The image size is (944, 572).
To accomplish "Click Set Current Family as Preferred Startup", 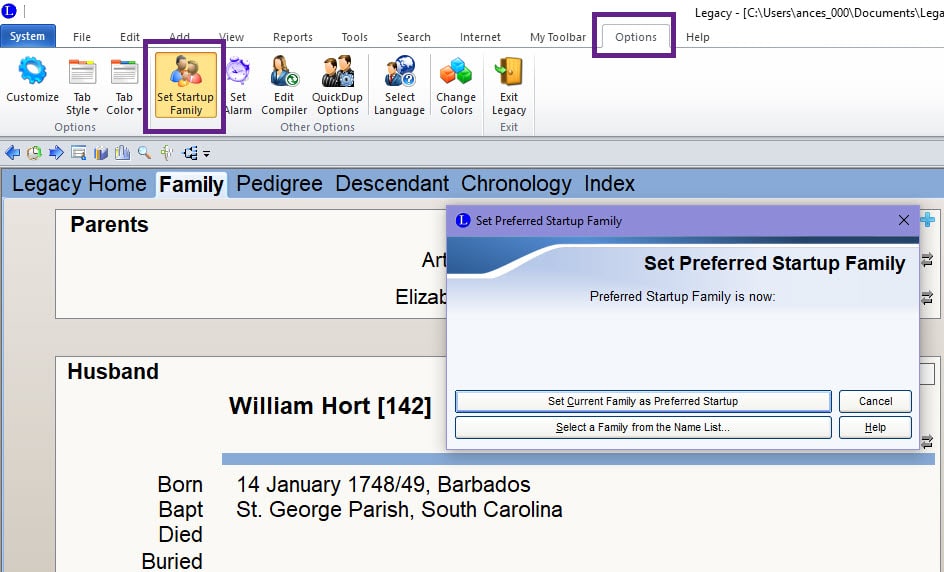I will tap(643, 402).
